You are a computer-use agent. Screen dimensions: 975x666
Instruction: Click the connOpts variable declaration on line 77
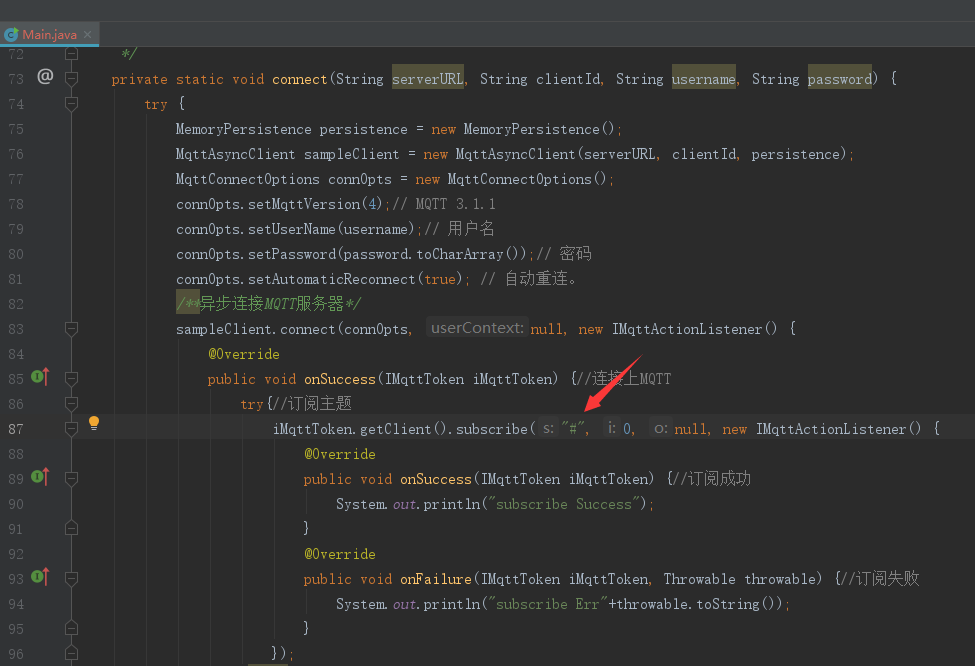pos(360,179)
